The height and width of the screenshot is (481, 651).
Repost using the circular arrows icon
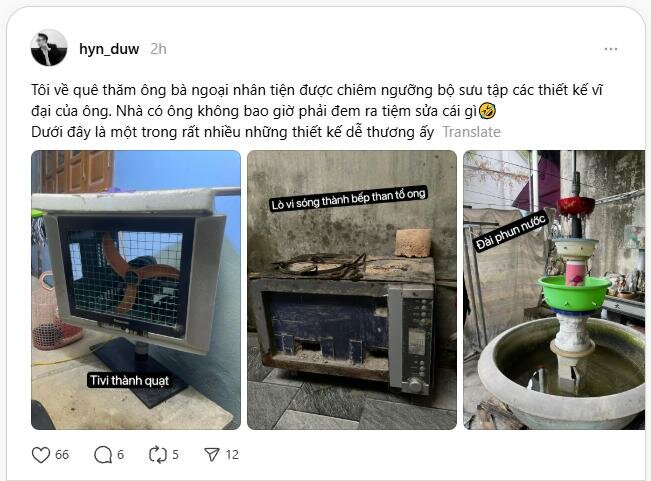[158, 454]
